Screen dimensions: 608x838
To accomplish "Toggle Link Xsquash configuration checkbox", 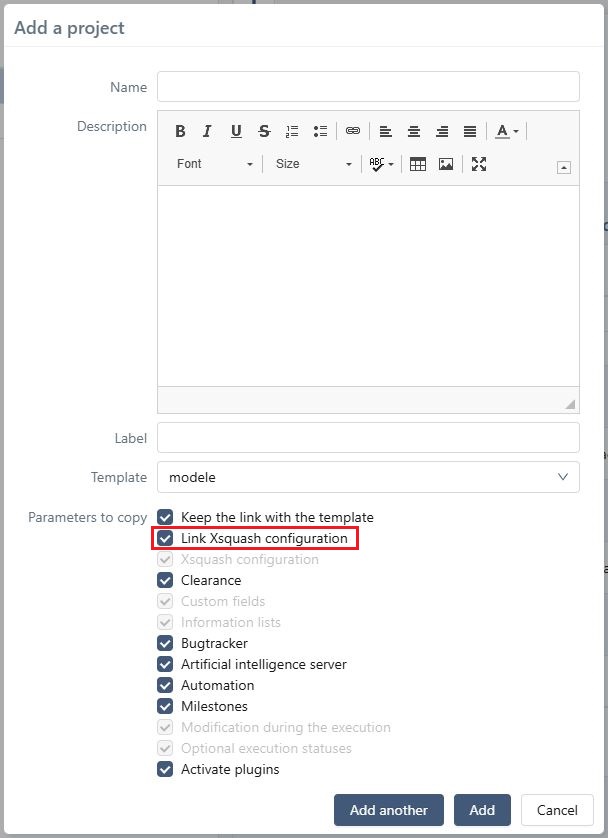I will [x=166, y=538].
